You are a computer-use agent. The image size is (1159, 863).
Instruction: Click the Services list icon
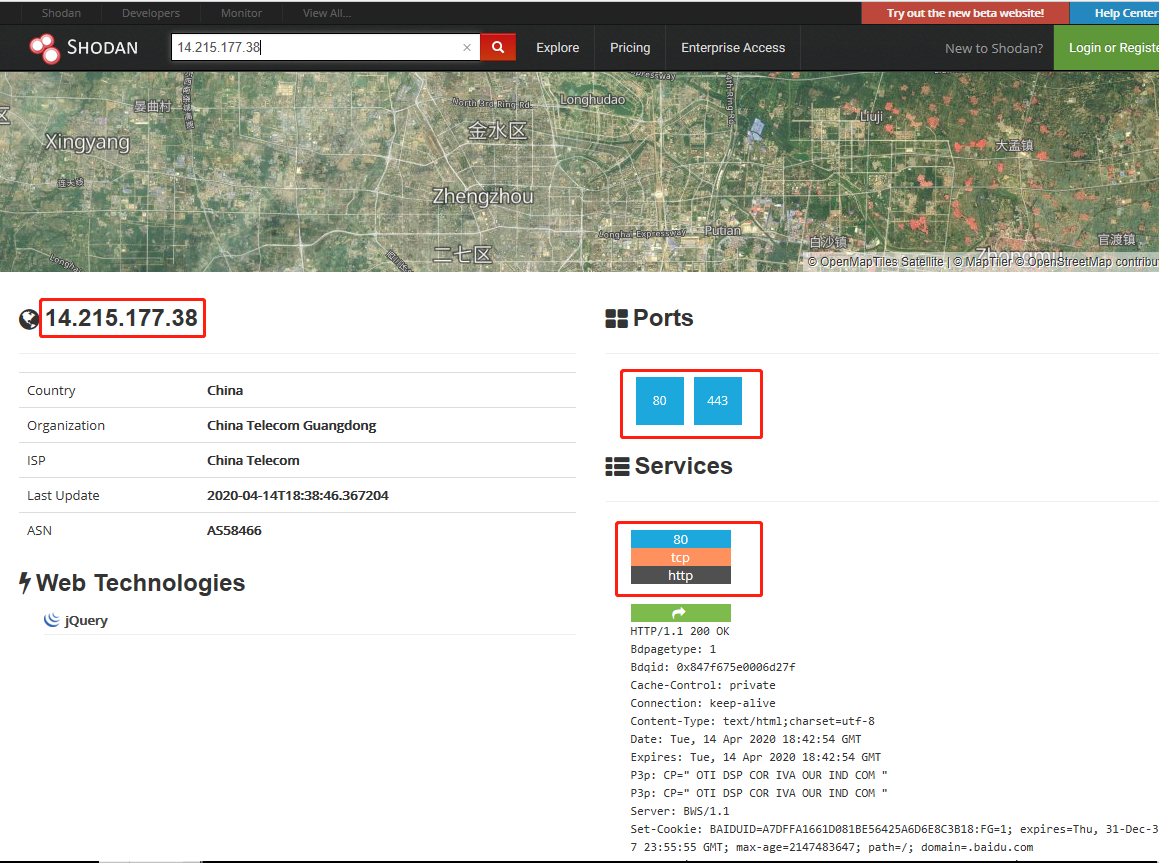(617, 467)
